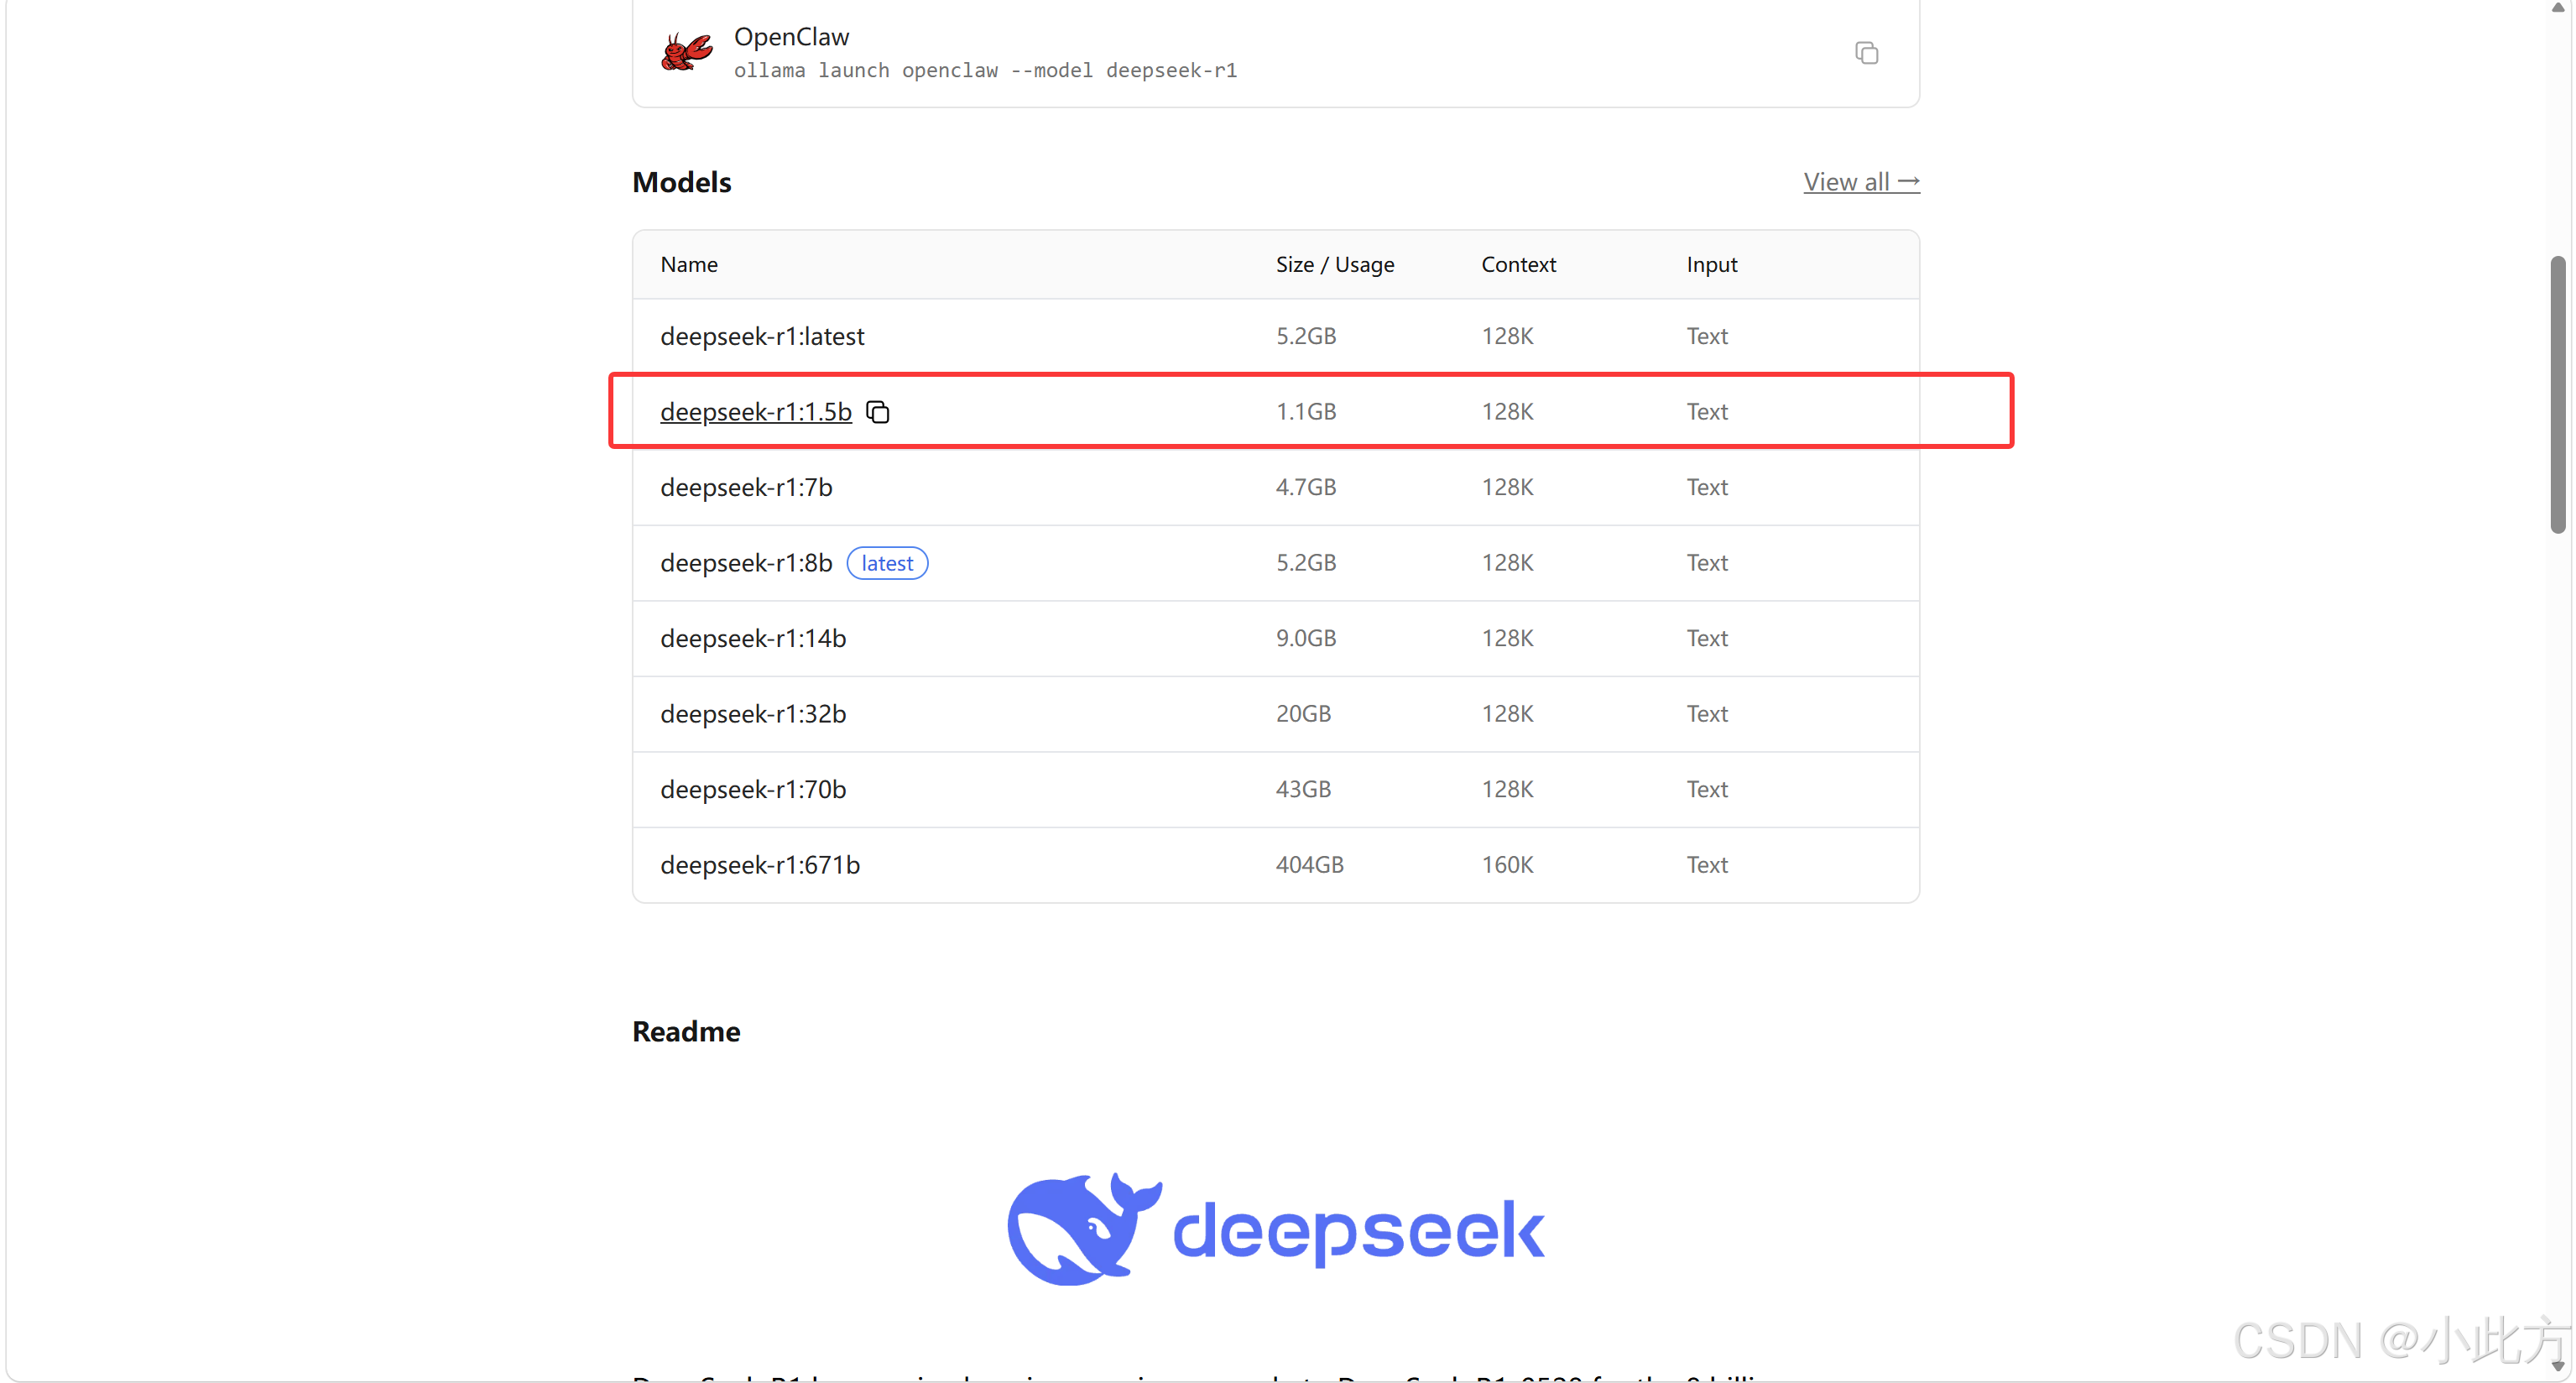
Task: Open the deepseek-r1:7b model
Action: pos(746,487)
